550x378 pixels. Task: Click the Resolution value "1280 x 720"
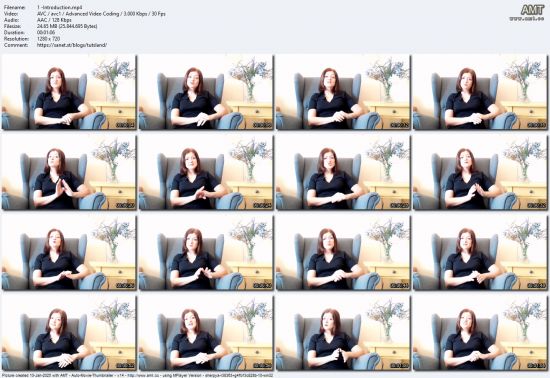coord(48,39)
